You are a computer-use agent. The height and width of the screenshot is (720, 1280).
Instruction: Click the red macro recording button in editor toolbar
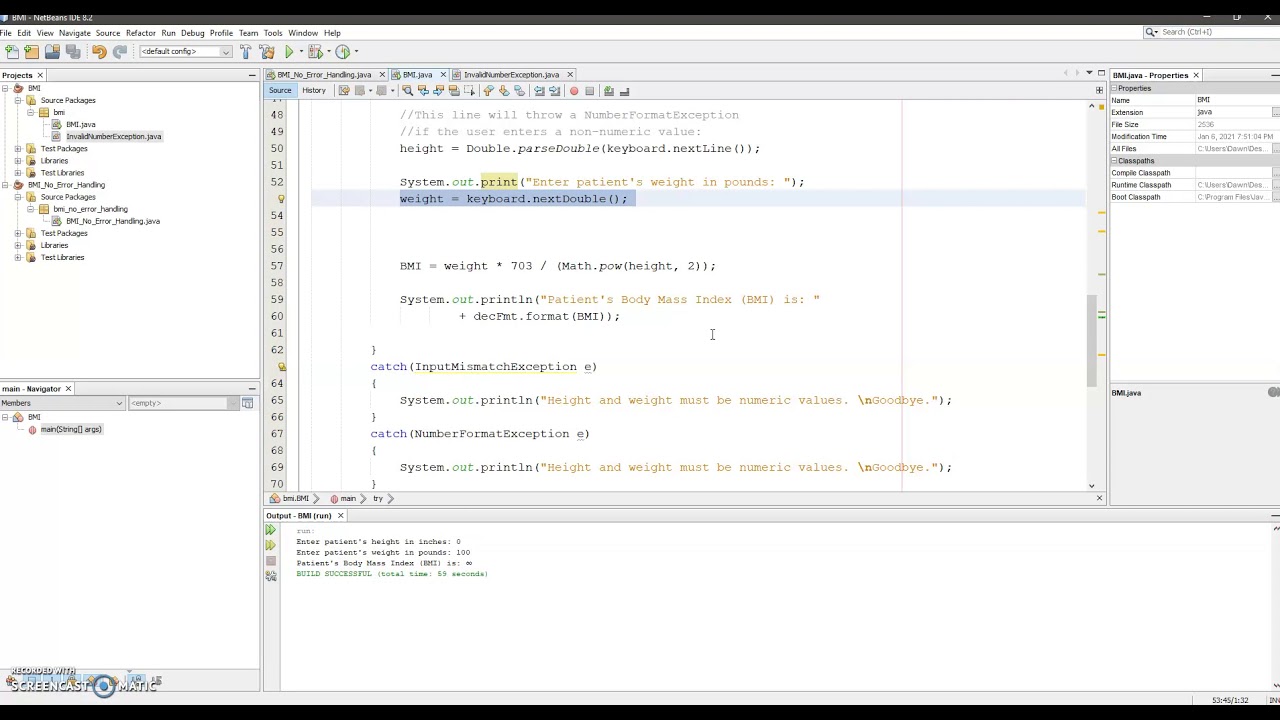pos(573,91)
